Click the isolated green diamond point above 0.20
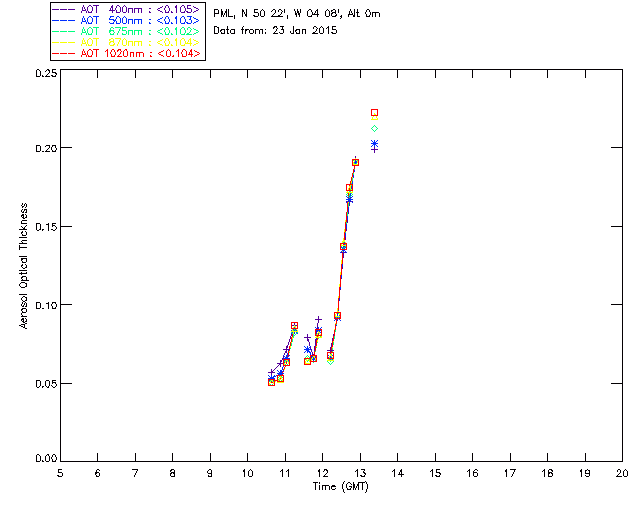The height and width of the screenshot is (512, 640). point(374,129)
